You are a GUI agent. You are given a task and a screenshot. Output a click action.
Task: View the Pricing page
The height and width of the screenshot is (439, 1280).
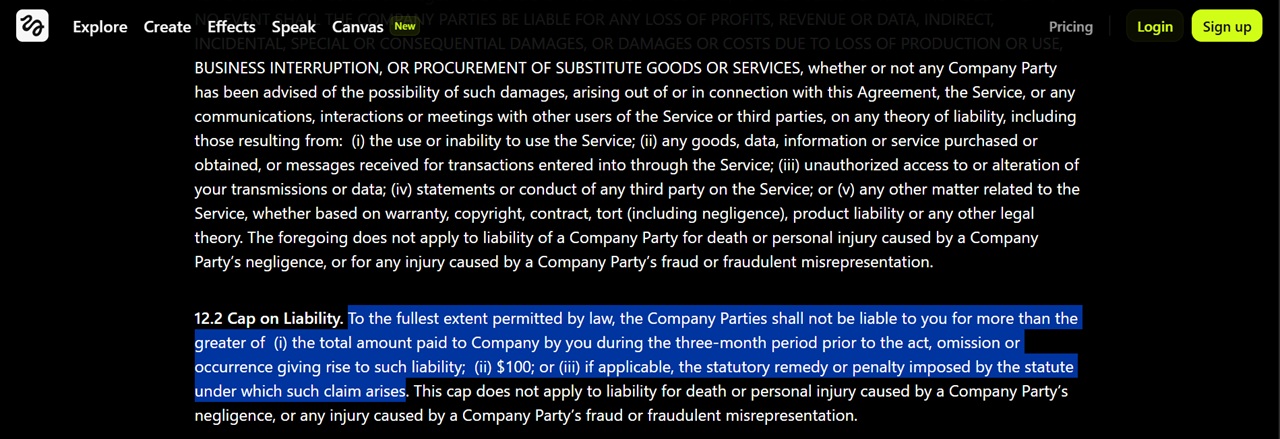click(1070, 27)
